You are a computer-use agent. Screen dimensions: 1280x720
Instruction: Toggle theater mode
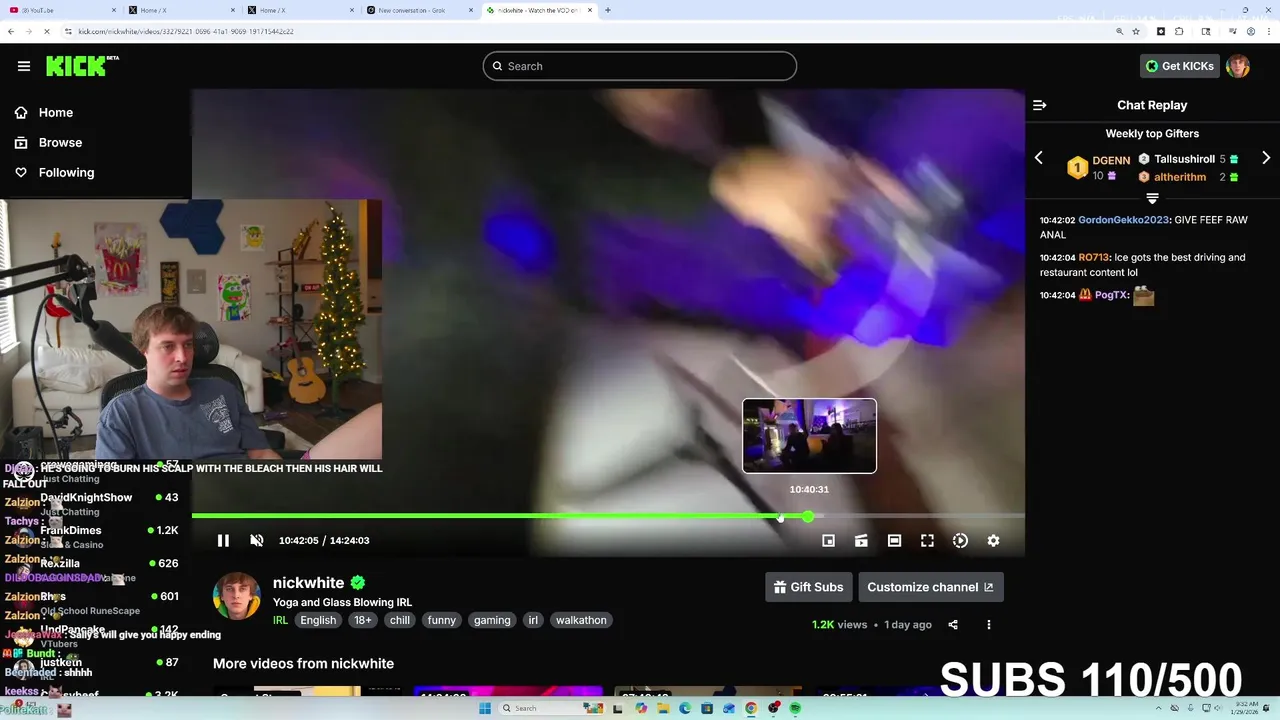point(894,540)
